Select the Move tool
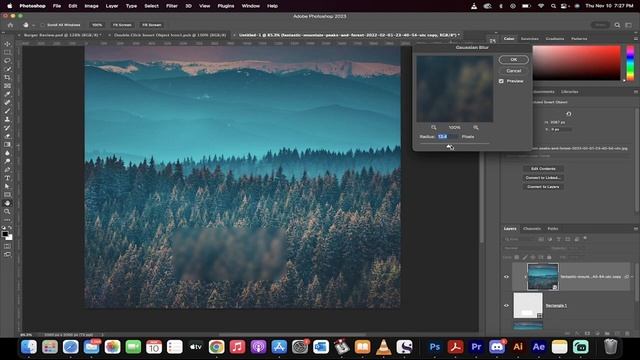The width and height of the screenshot is (640, 360). coord(7,44)
